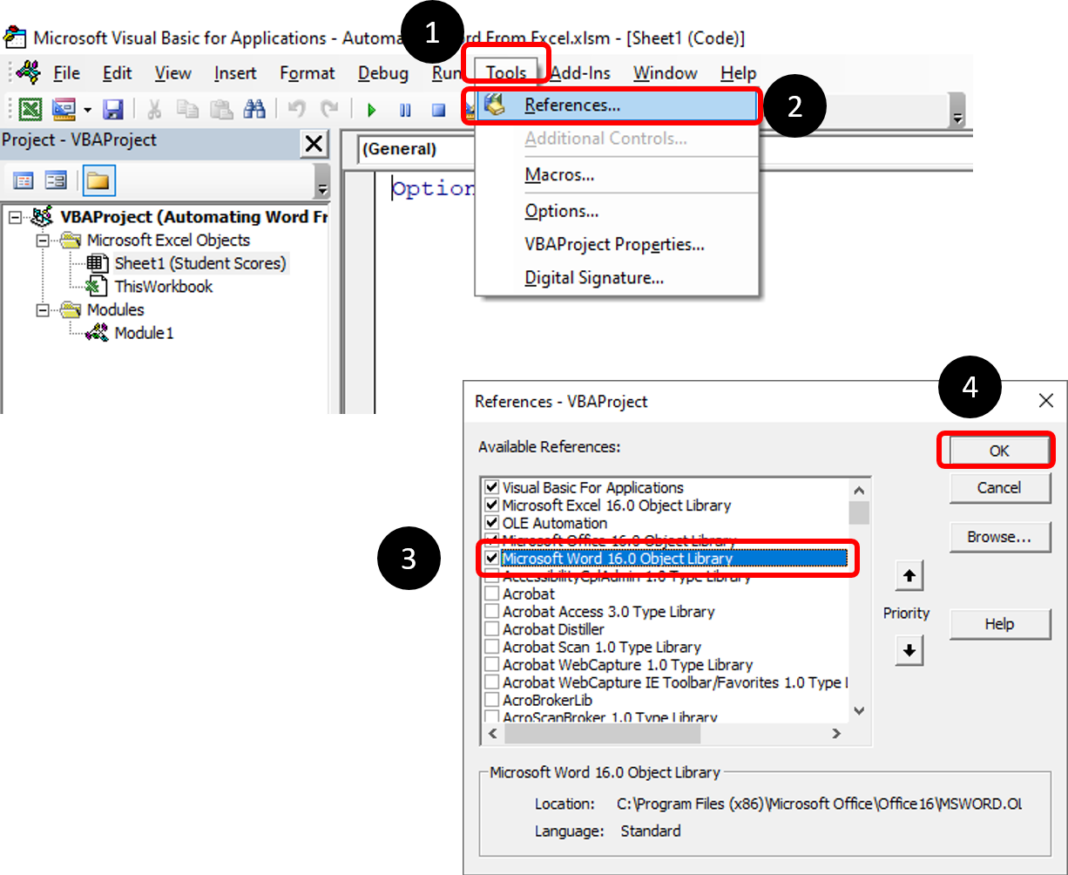The height and width of the screenshot is (875, 1068).
Task: Move reference down with Priority arrow
Action: tap(909, 651)
